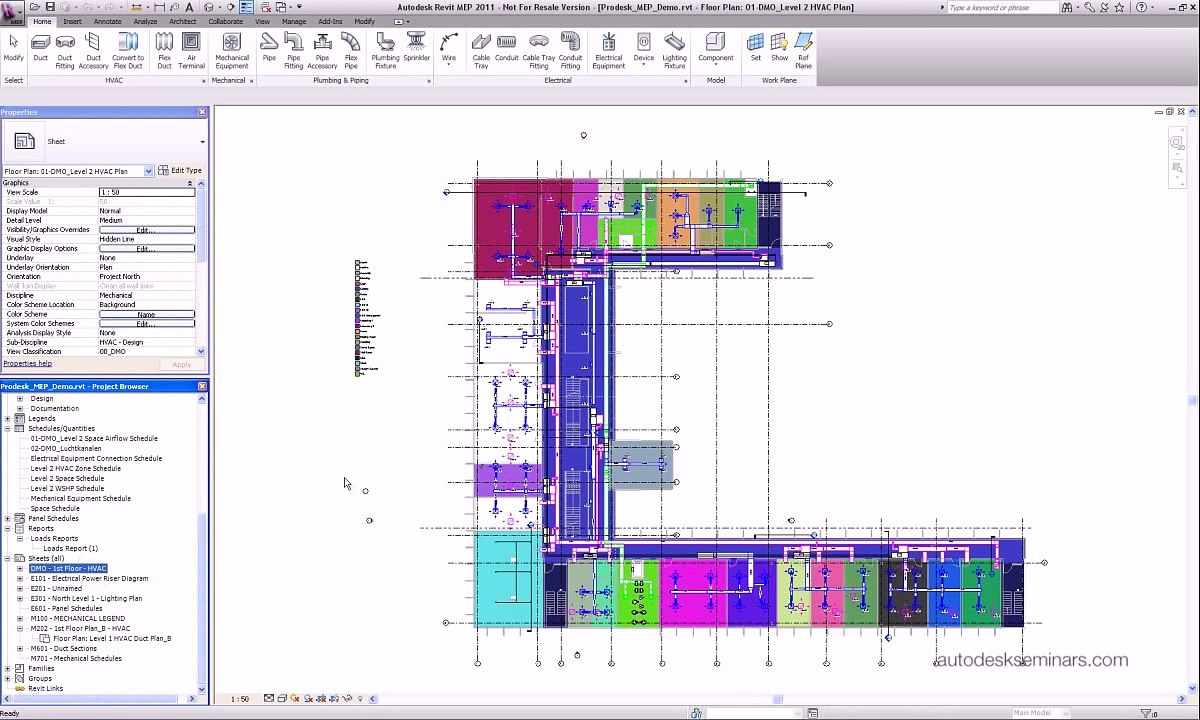The width and height of the screenshot is (1200, 720).
Task: Expand the Panel Schedules tree node
Action: pyautogui.click(x=8, y=518)
